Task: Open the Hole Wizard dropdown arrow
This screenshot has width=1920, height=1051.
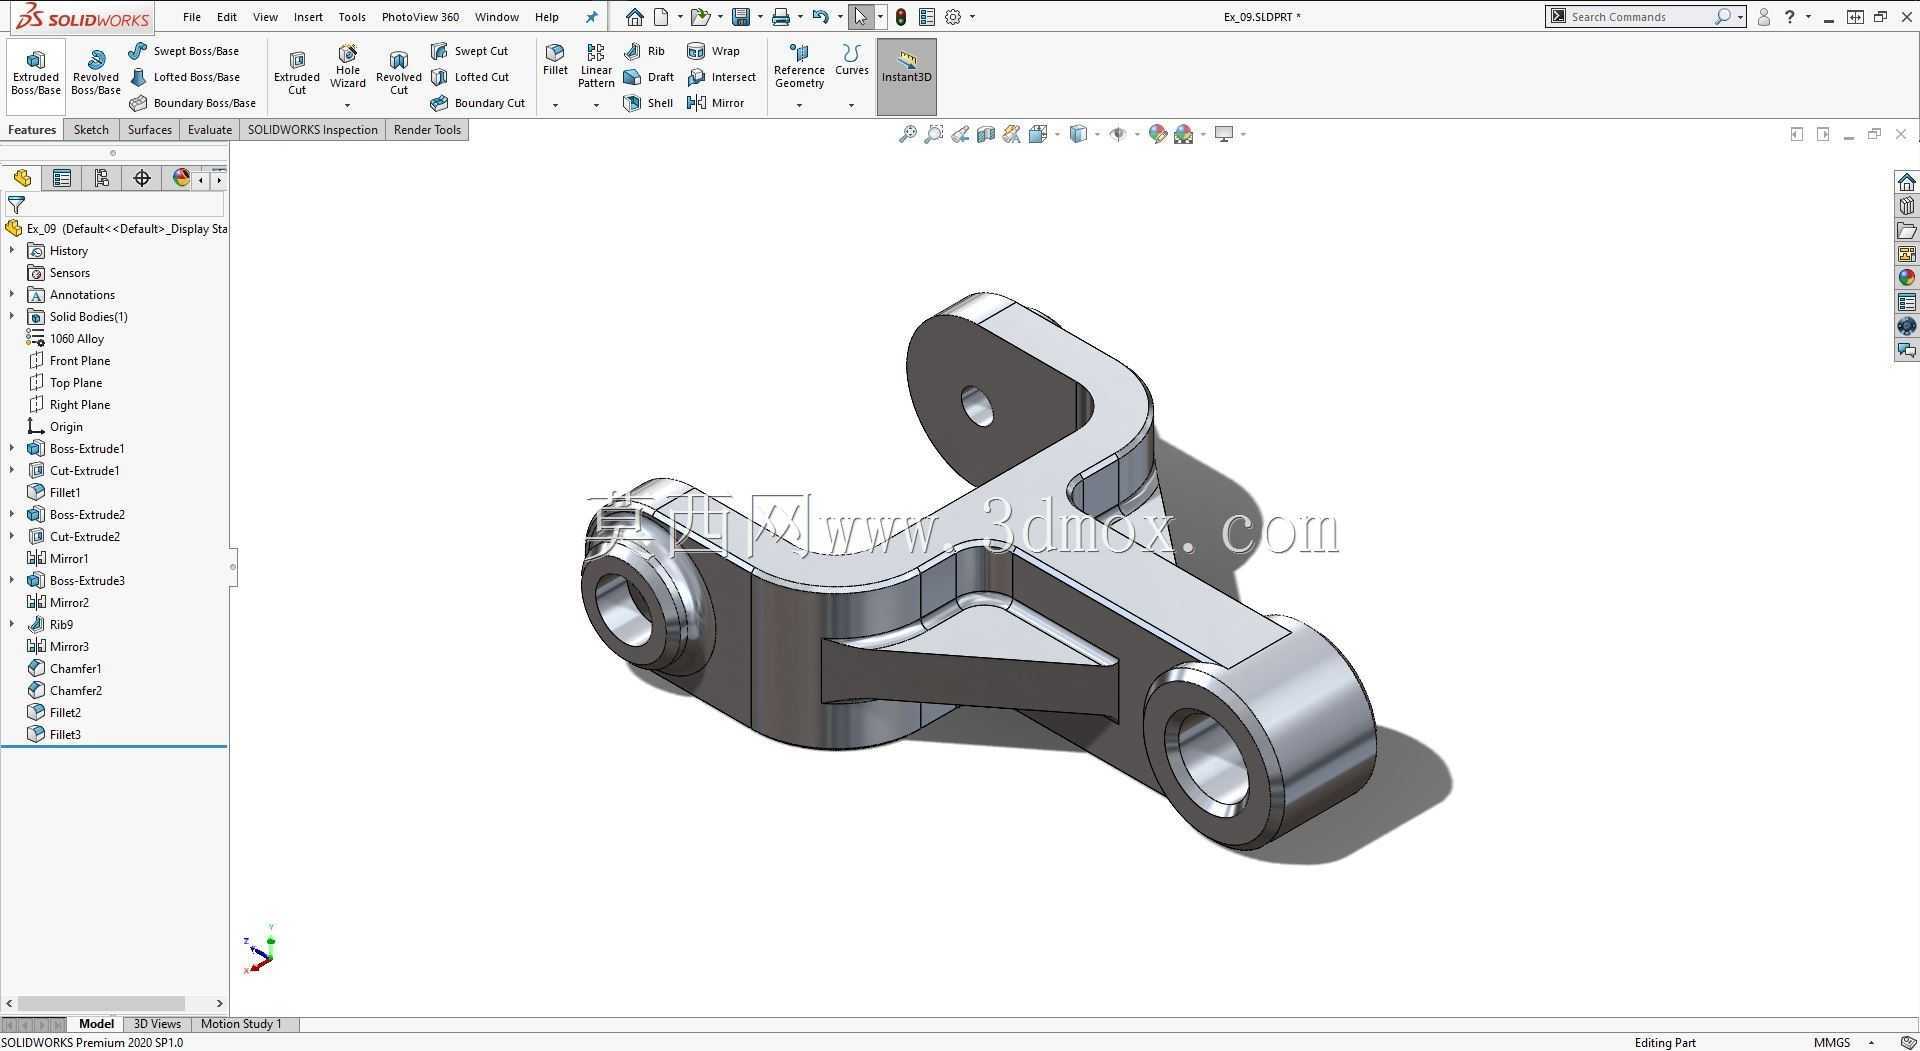Action: click(348, 105)
